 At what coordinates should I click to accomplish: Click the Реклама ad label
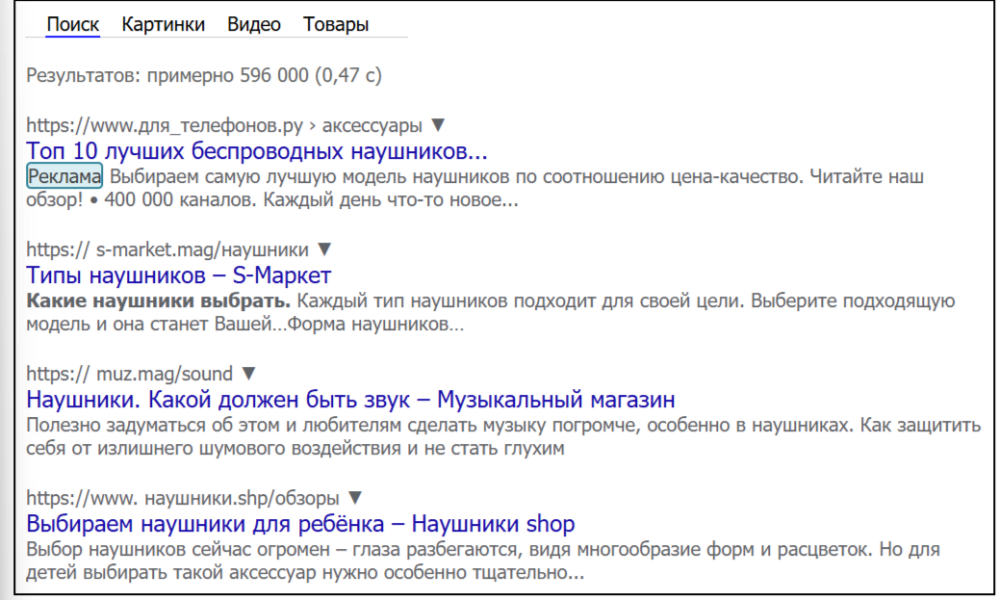point(64,177)
